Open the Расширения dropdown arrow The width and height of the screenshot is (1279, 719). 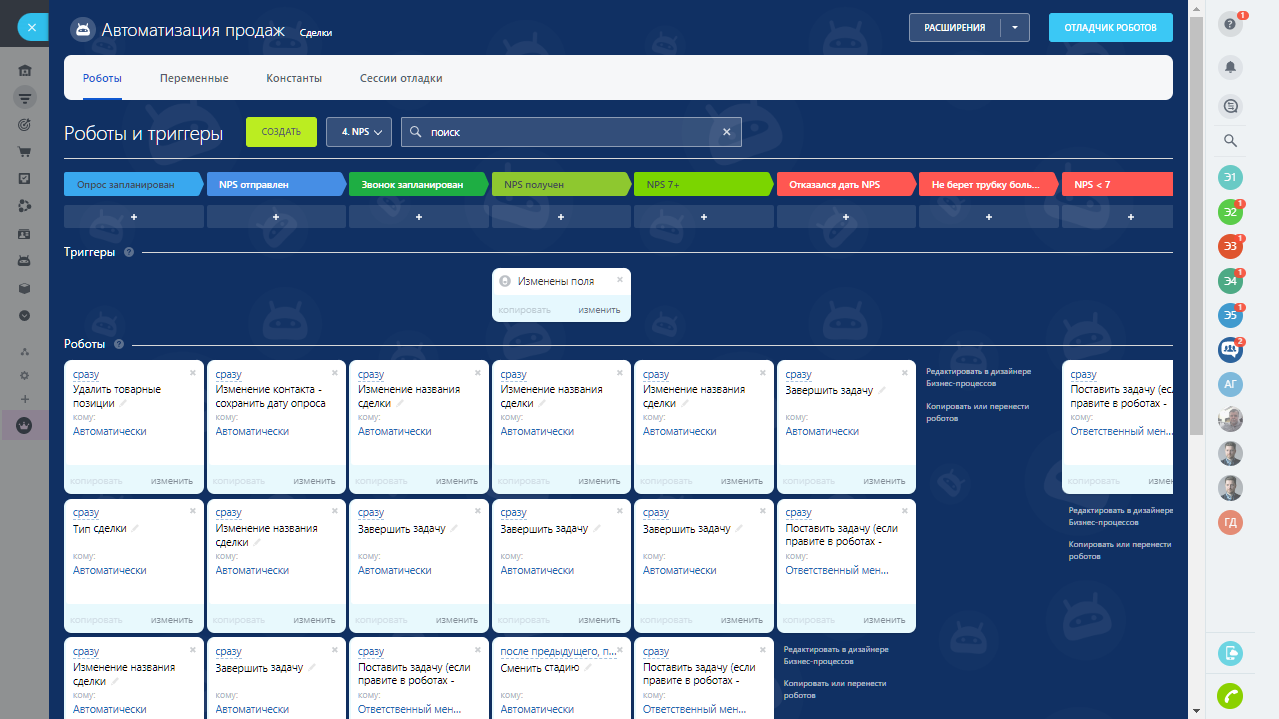click(x=1015, y=28)
